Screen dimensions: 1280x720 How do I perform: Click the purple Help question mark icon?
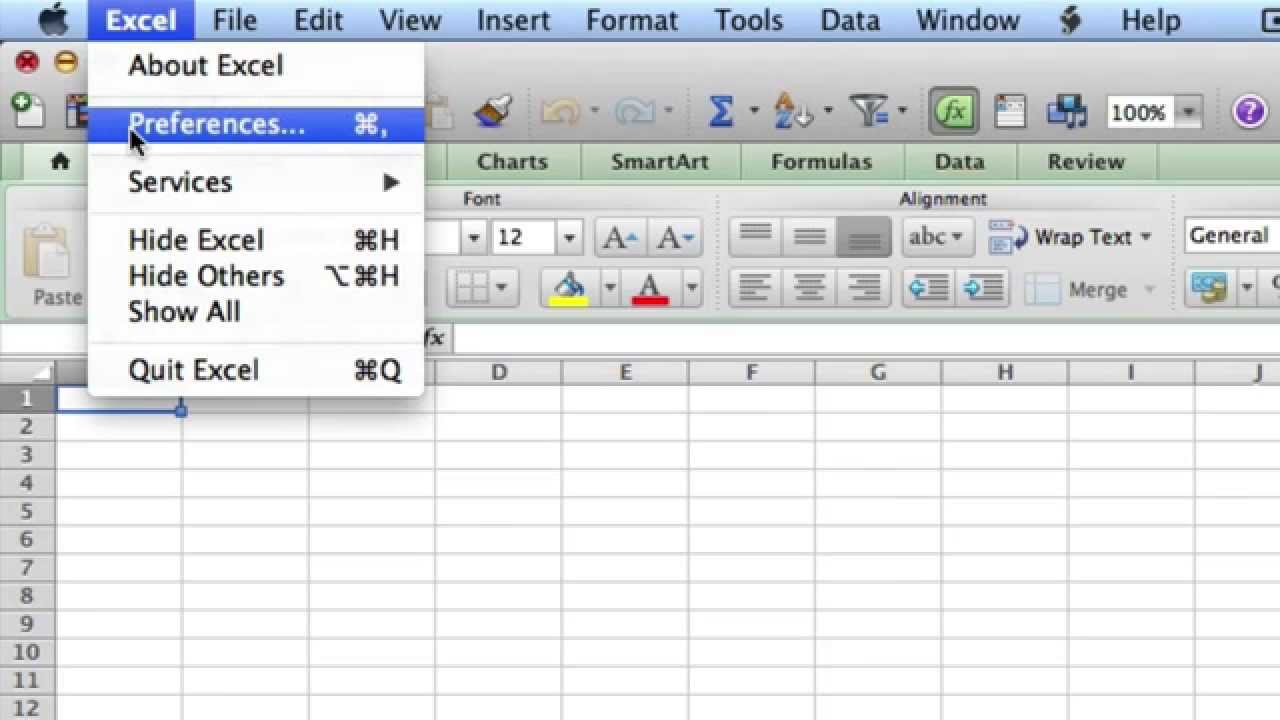click(1250, 112)
